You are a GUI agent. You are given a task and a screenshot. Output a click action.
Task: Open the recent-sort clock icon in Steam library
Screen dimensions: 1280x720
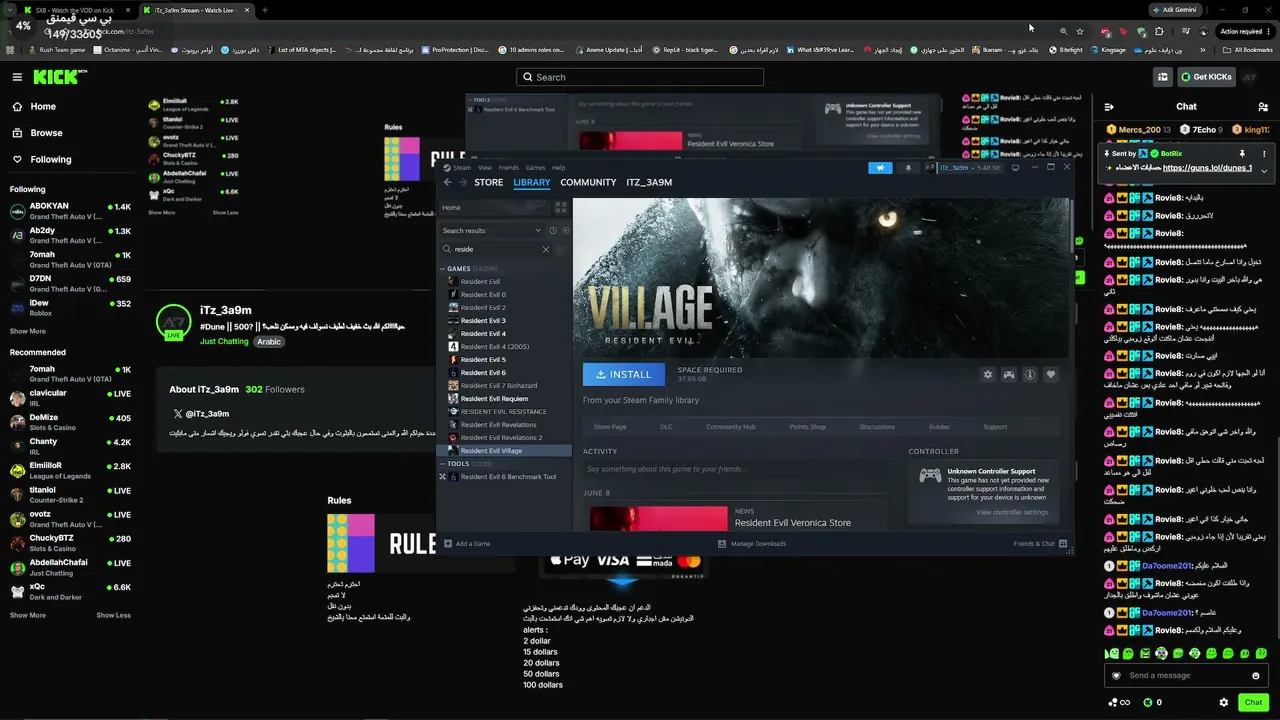(x=552, y=230)
